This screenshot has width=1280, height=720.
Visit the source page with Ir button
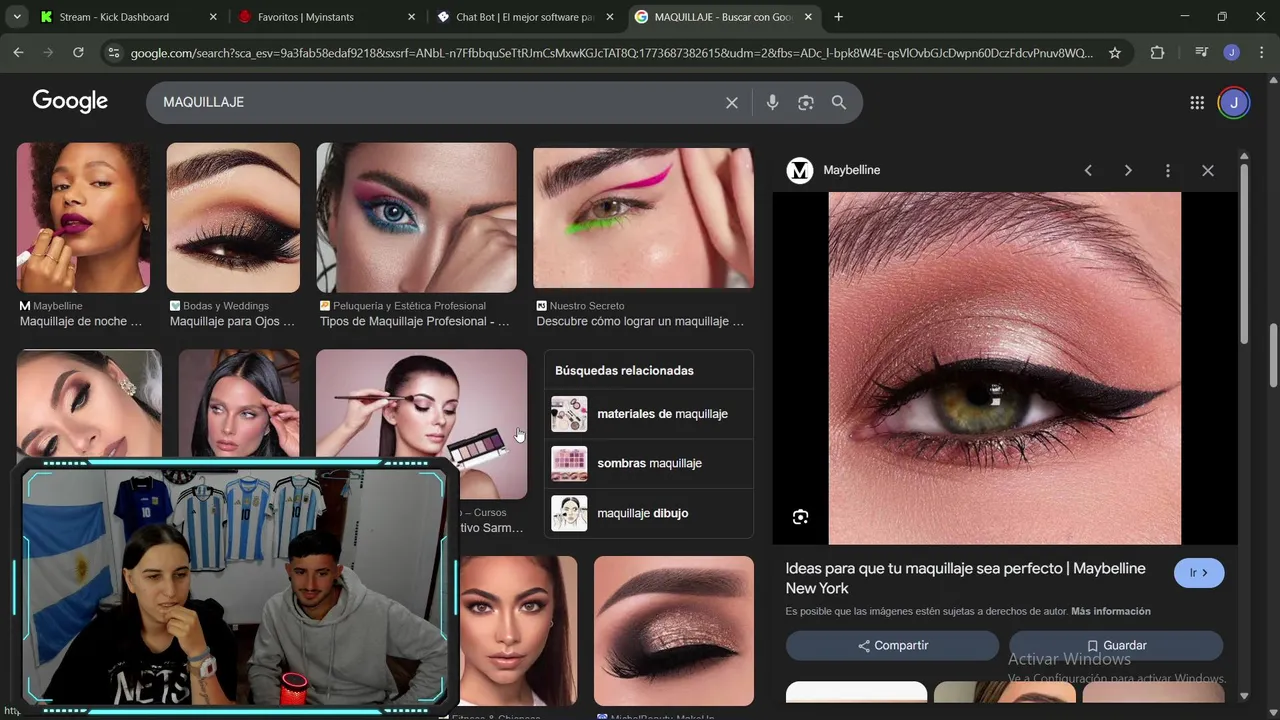pos(1199,573)
